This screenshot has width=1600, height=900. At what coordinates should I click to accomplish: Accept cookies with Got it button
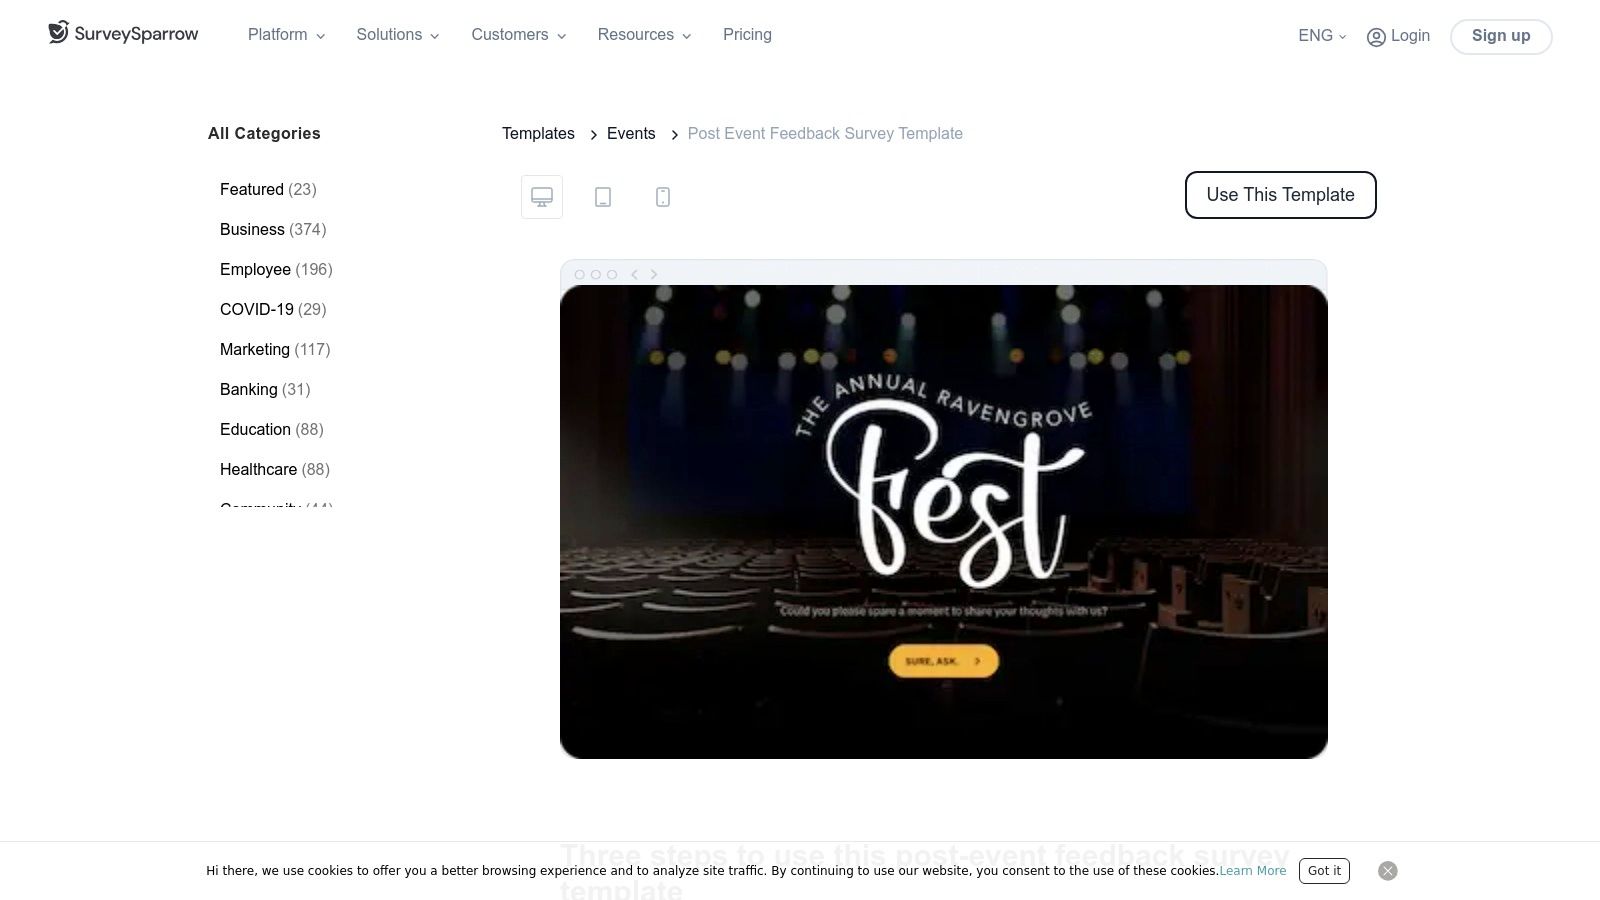(1324, 871)
